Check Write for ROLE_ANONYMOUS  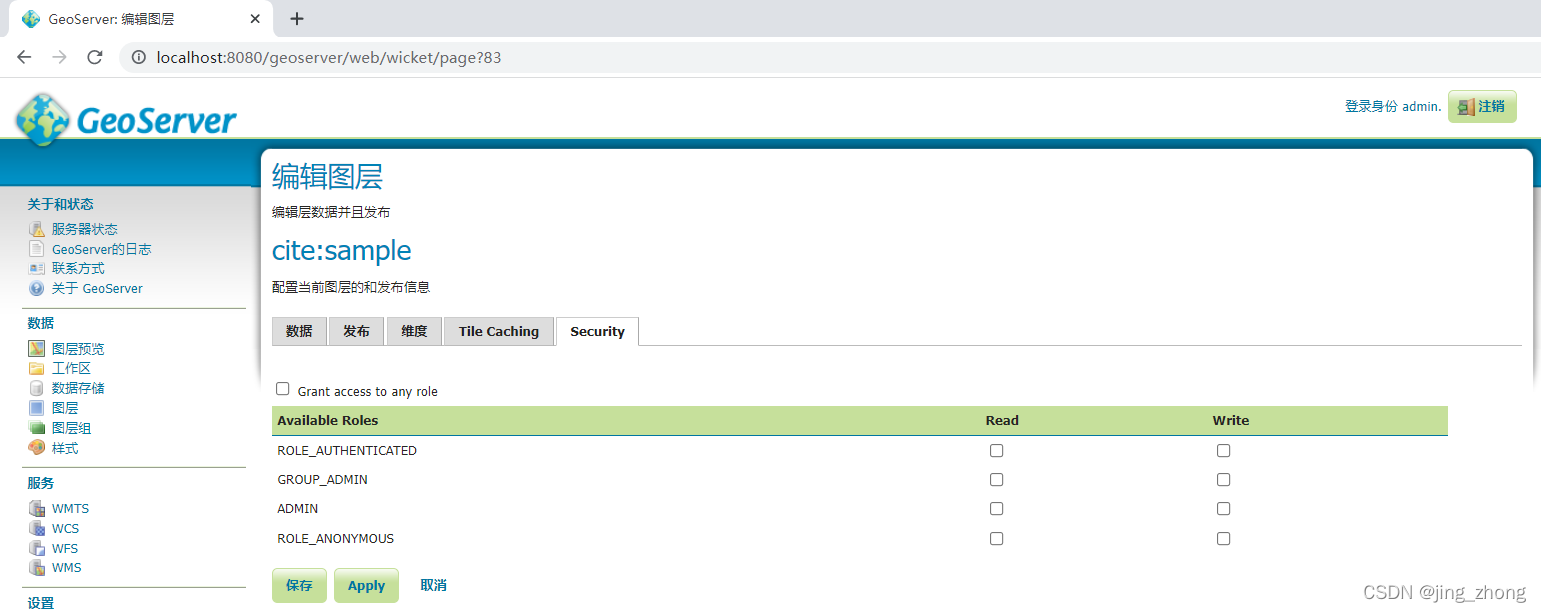coord(1223,538)
